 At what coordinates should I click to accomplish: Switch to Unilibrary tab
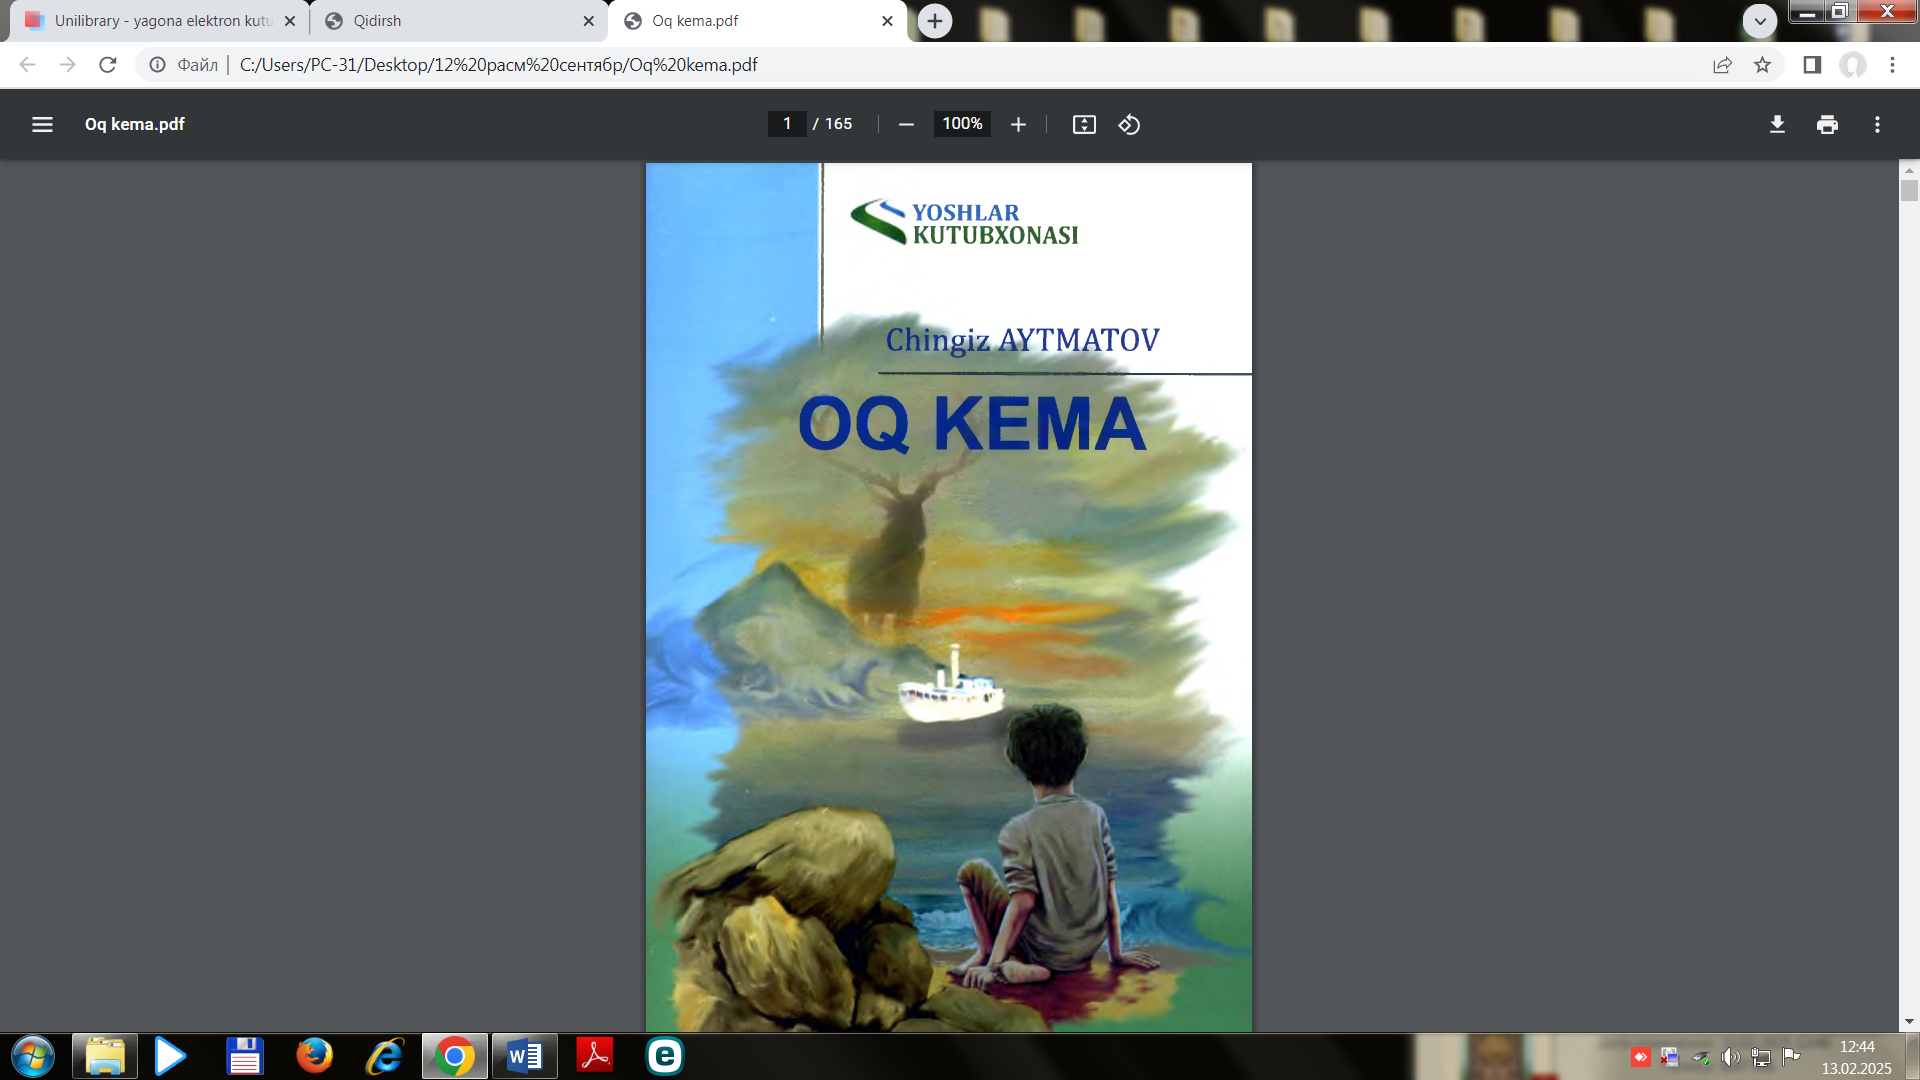point(160,21)
